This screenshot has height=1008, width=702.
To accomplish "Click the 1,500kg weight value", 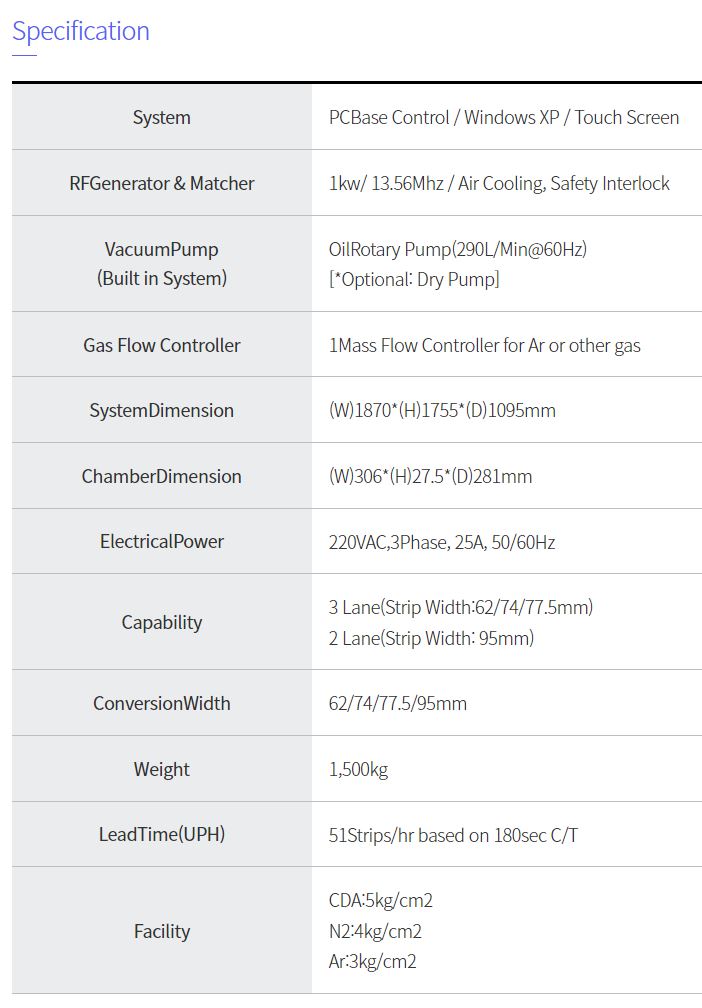I will [358, 769].
